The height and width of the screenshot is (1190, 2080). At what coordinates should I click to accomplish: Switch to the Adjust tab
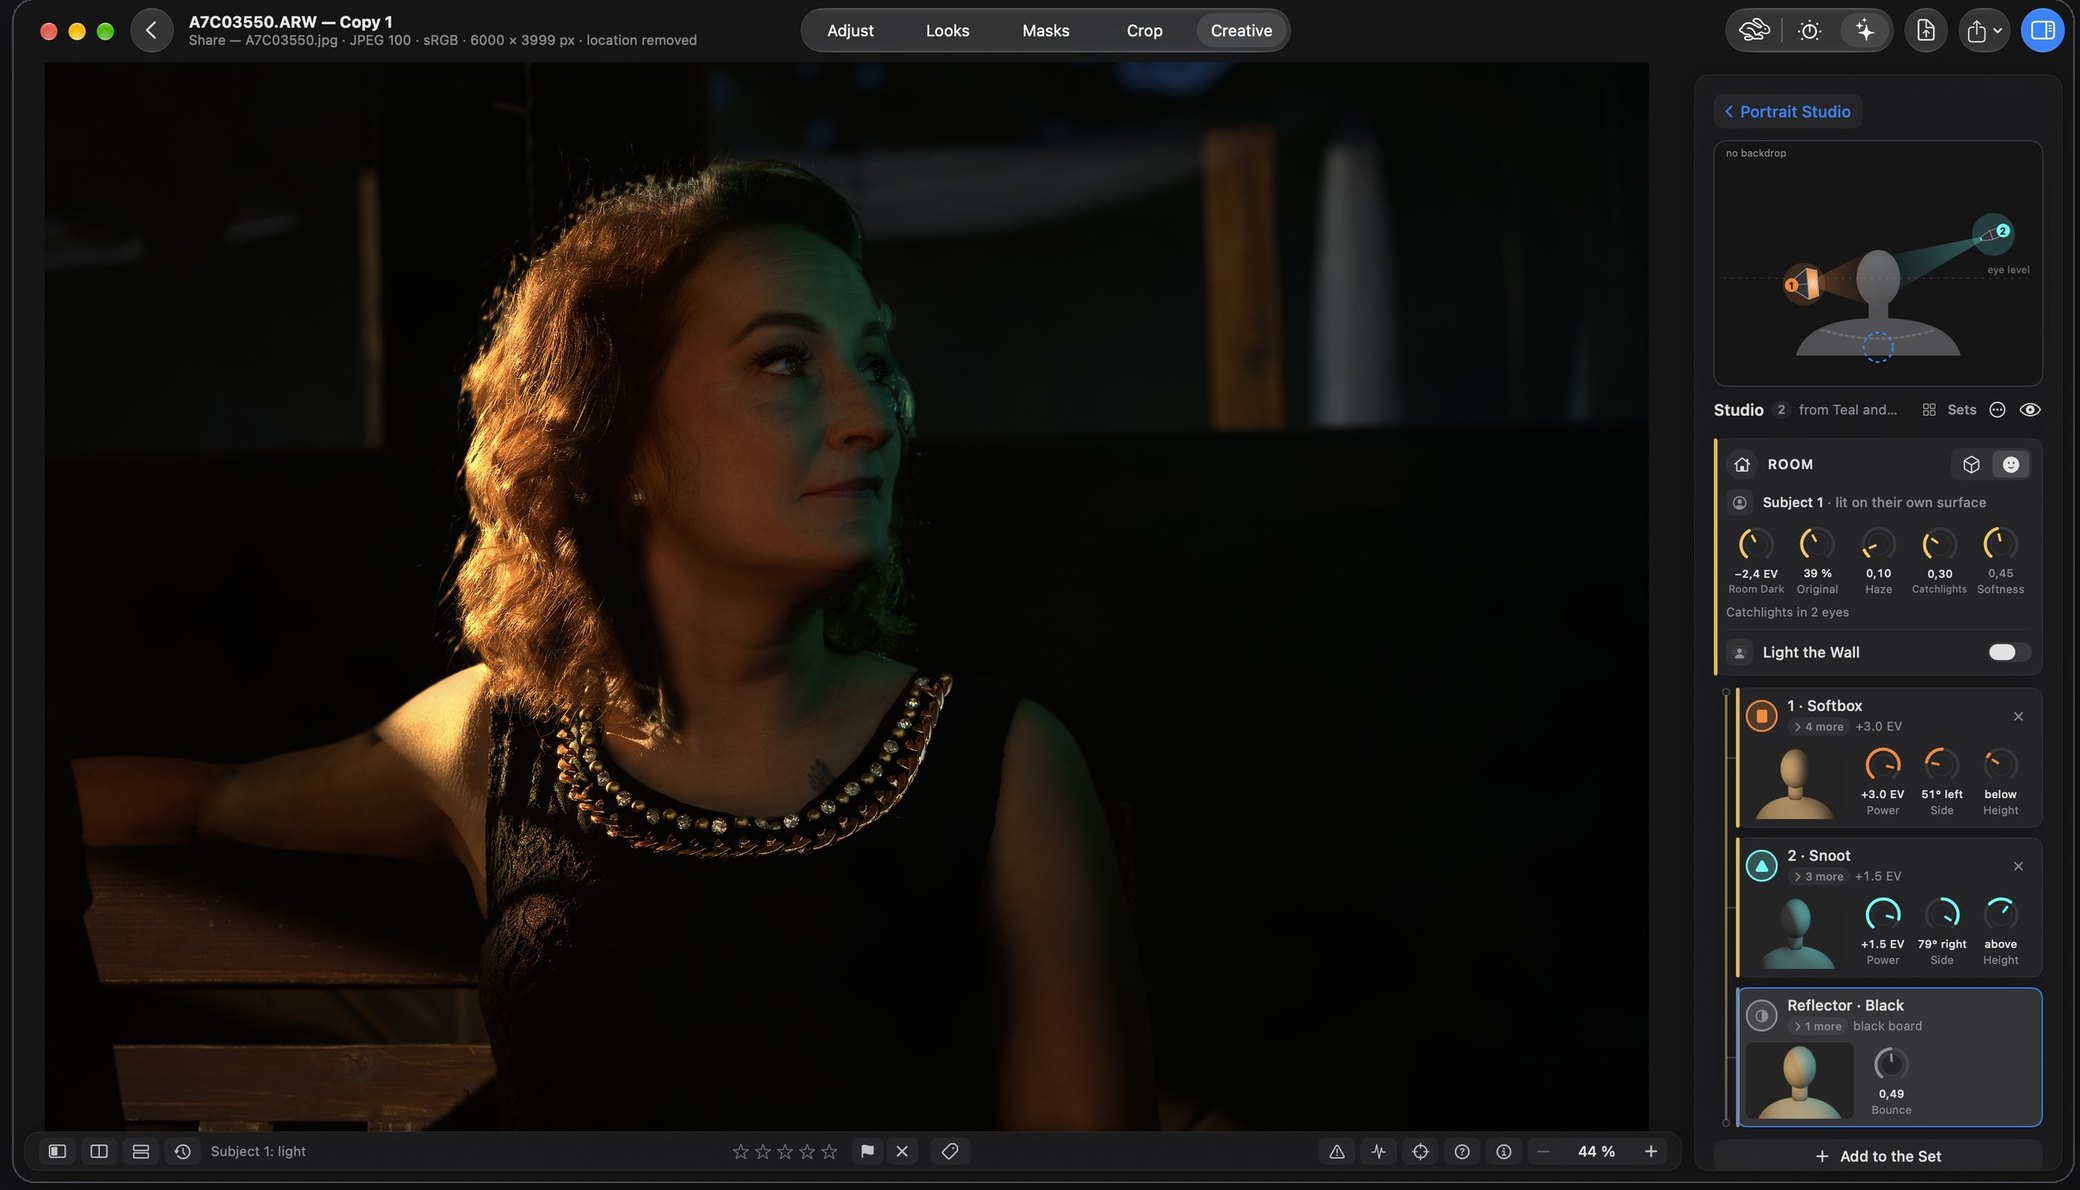click(x=850, y=30)
